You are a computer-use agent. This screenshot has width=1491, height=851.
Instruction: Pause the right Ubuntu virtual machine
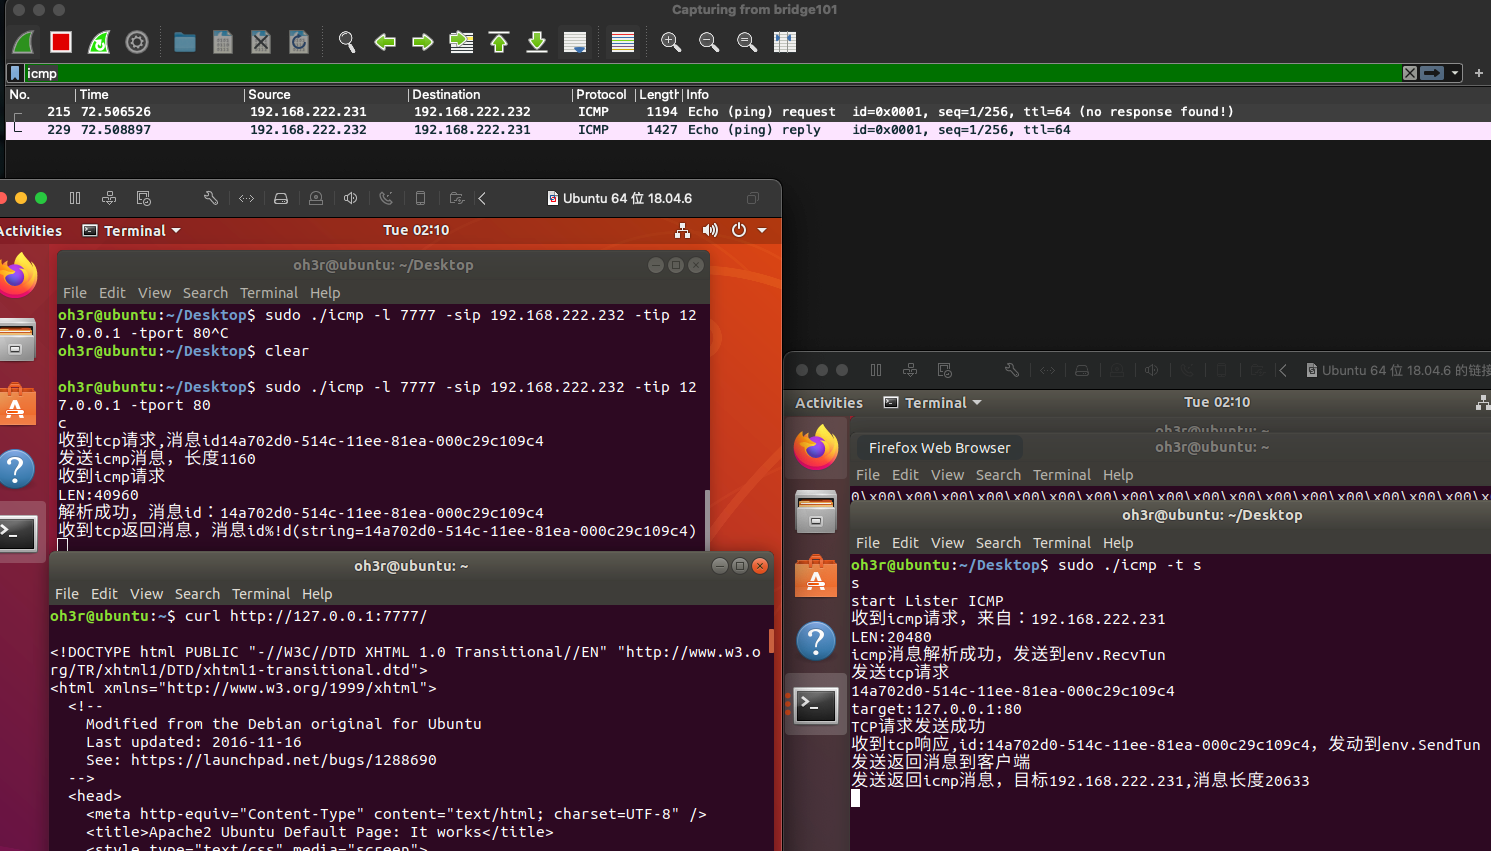click(x=876, y=370)
